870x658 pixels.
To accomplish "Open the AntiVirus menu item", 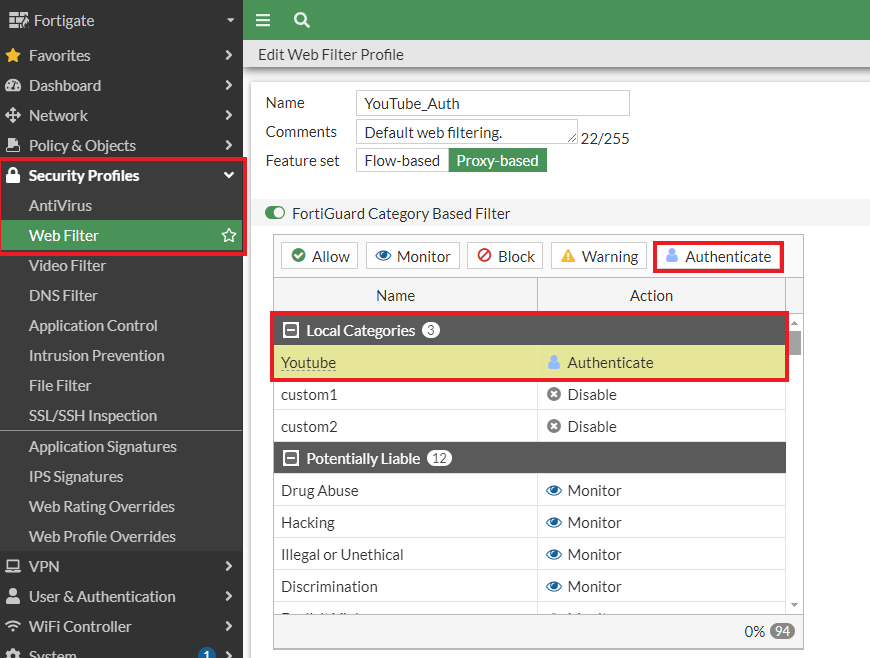I will tap(60, 206).
